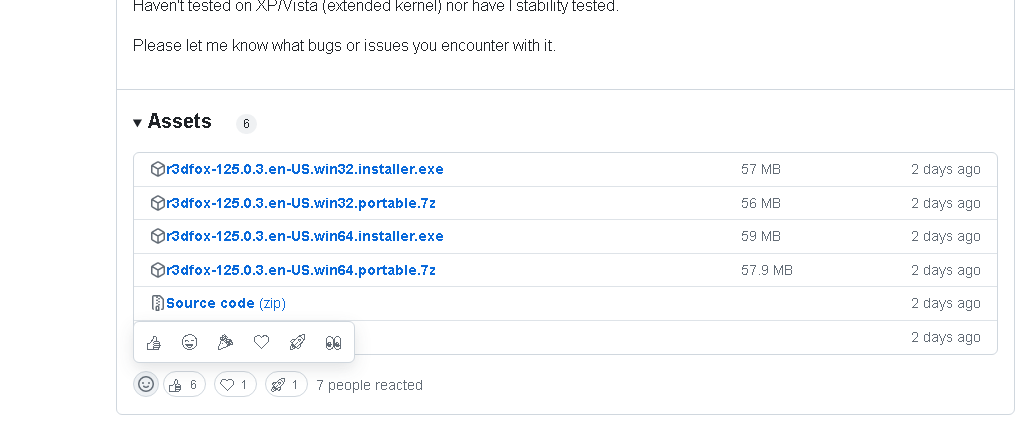Toggle the heart reaction showing 1
1034x443 pixels.
[235, 384]
